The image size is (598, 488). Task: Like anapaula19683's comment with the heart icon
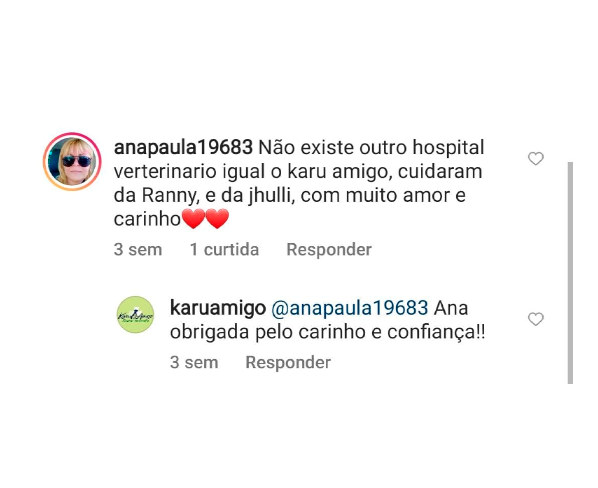(535, 159)
